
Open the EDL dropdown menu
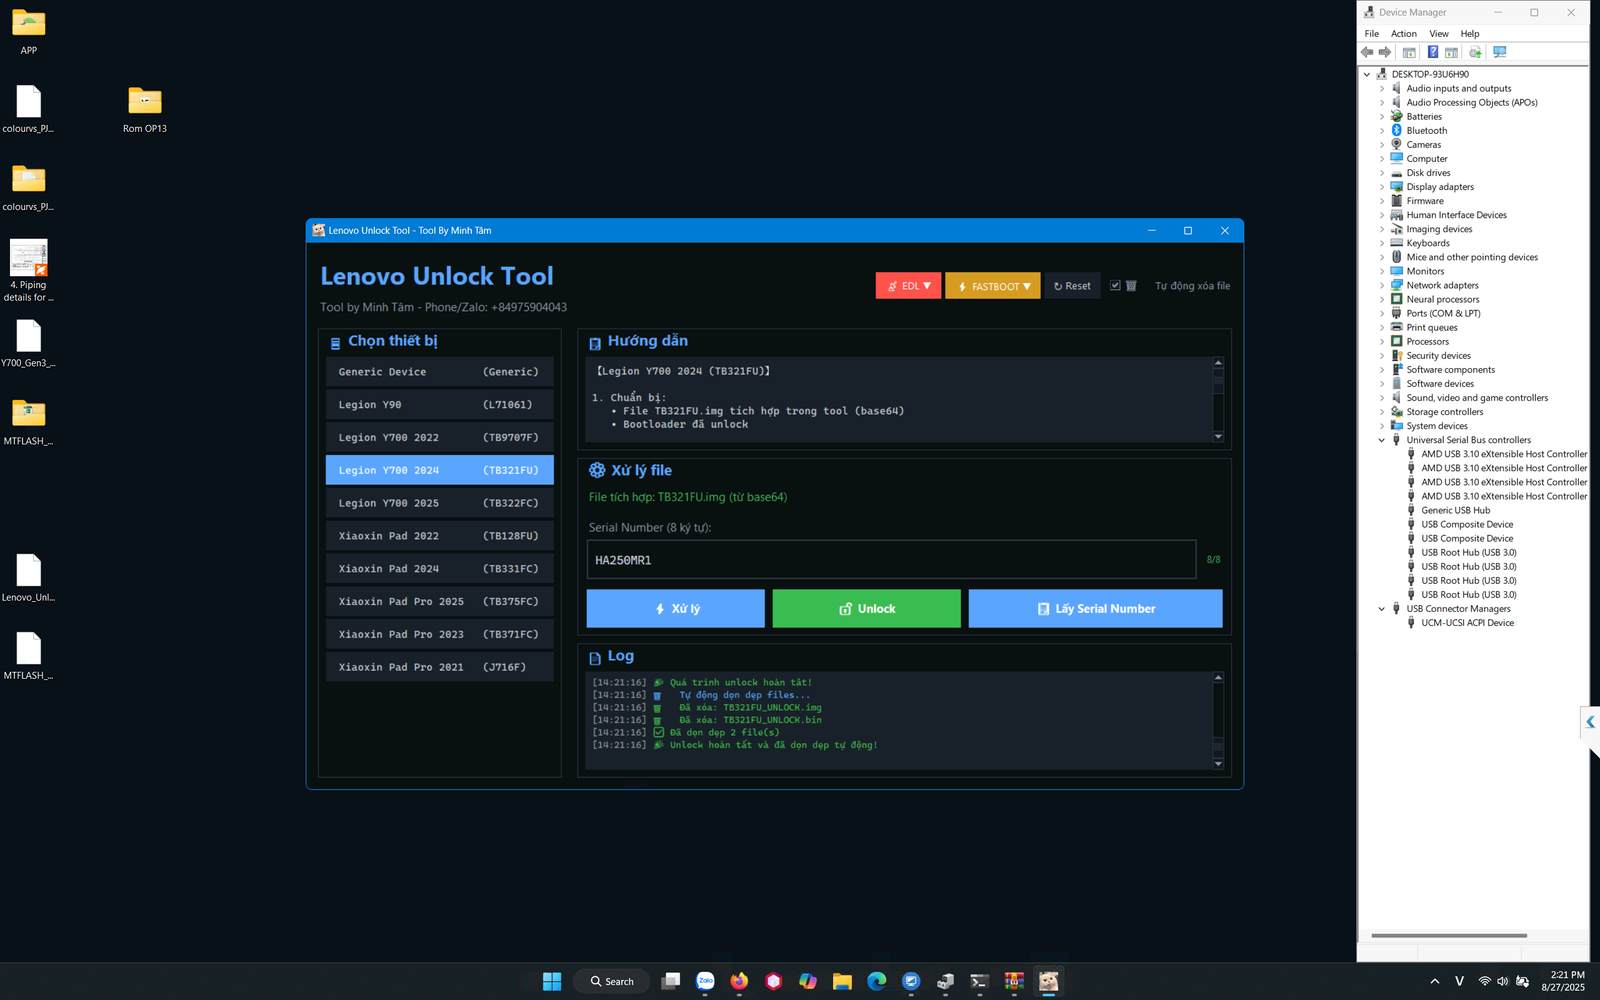pyautogui.click(x=908, y=286)
